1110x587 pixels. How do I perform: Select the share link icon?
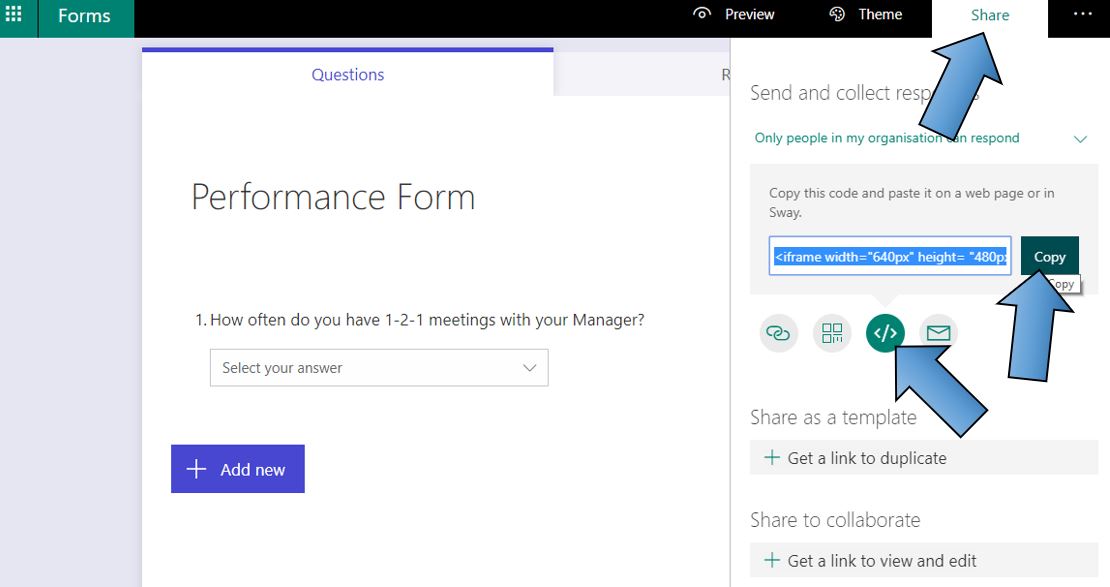[778, 333]
